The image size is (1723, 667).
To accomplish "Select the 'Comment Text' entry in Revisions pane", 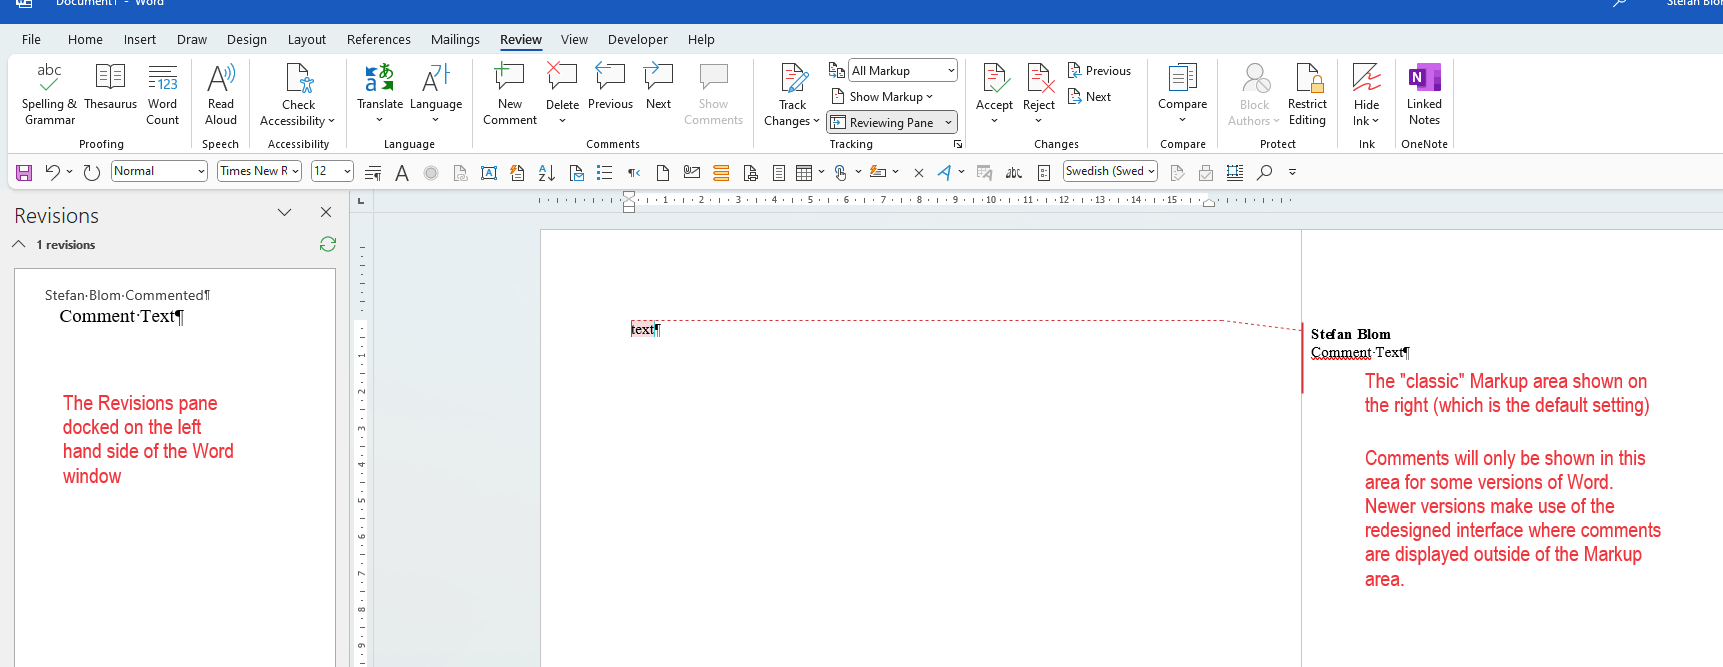I will click(x=121, y=316).
